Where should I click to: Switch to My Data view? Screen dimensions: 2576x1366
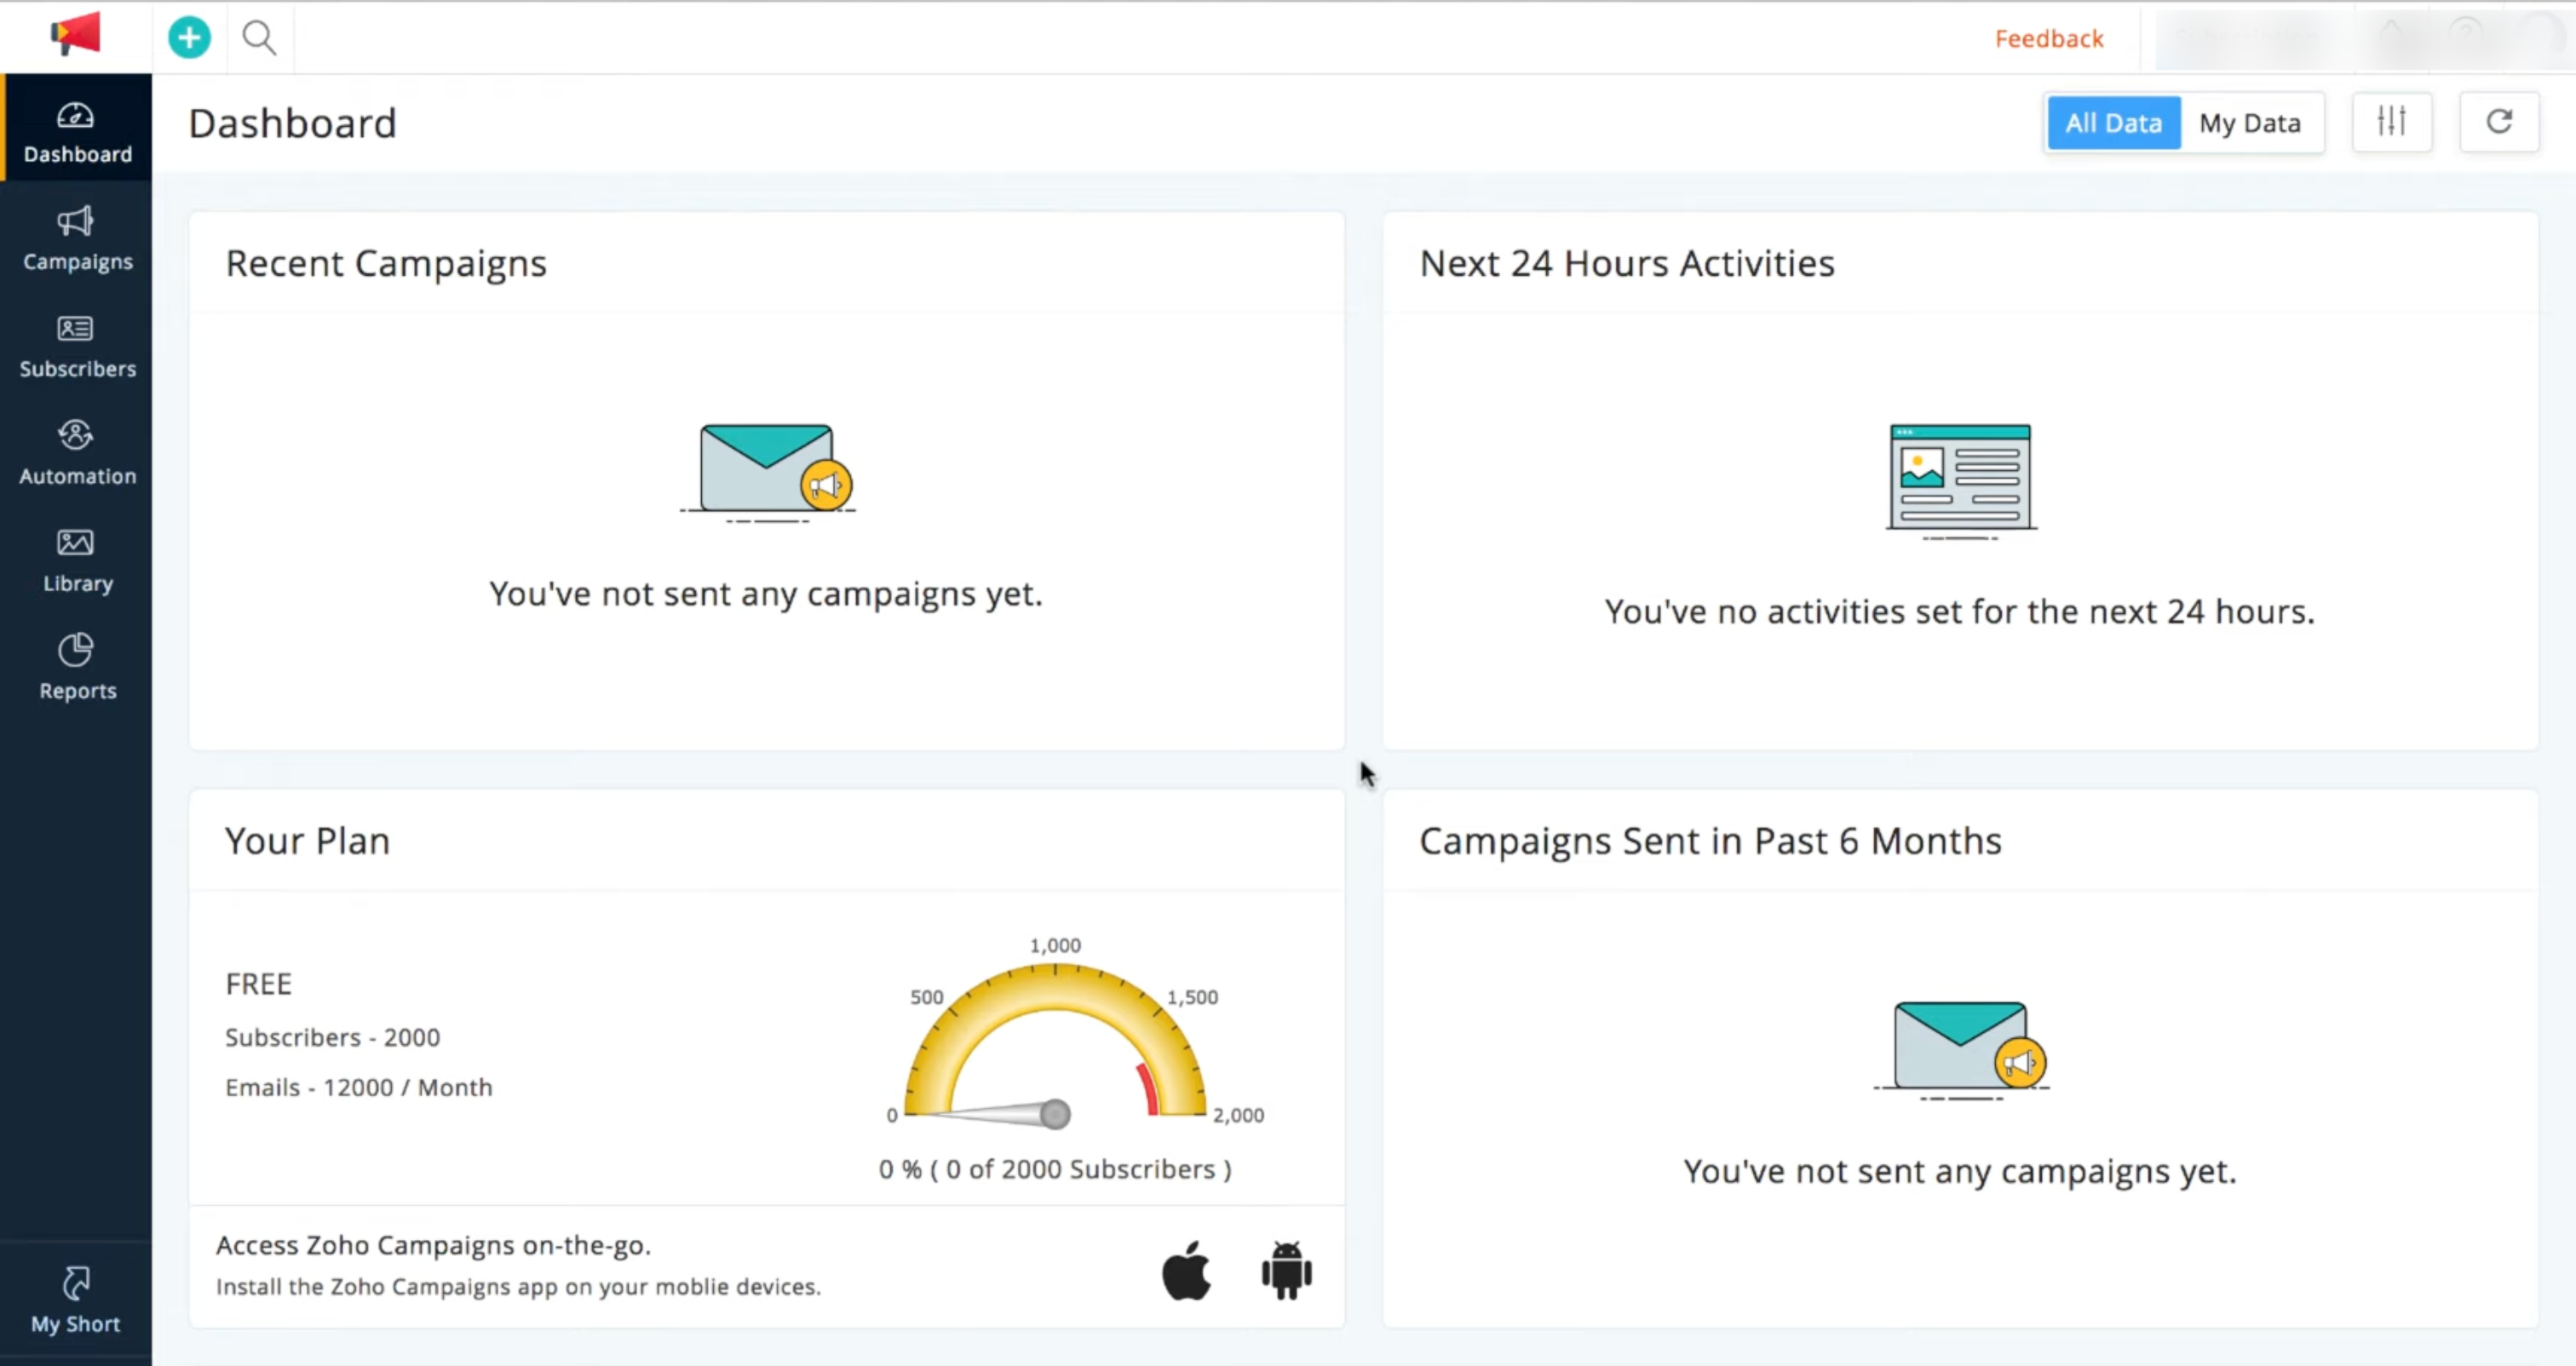(x=2249, y=123)
